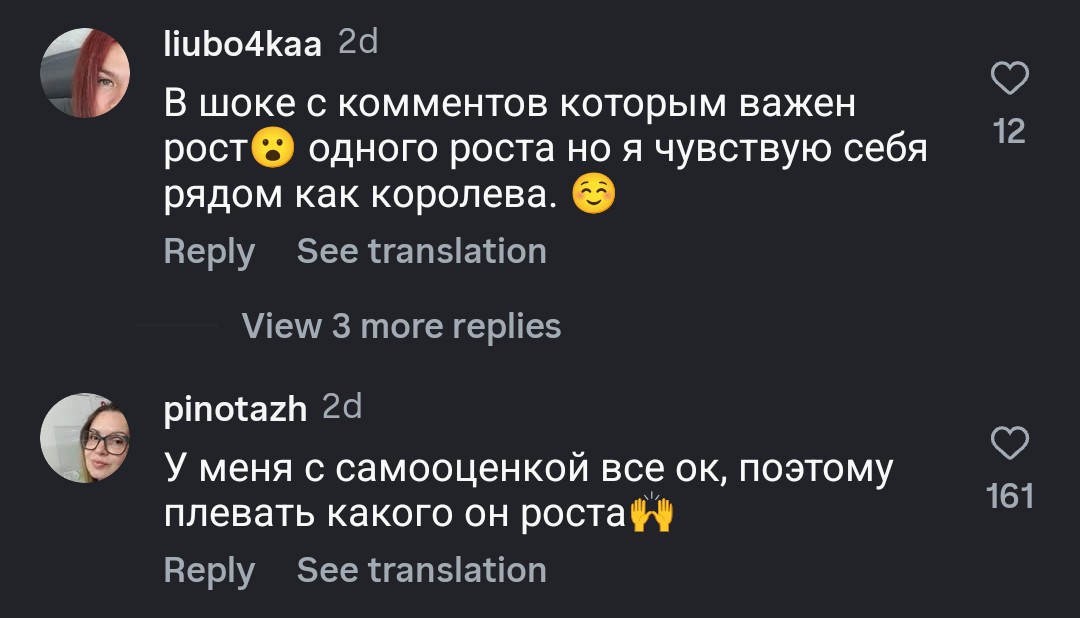Reply to pinotazh's comment
1080x618 pixels.
point(209,570)
